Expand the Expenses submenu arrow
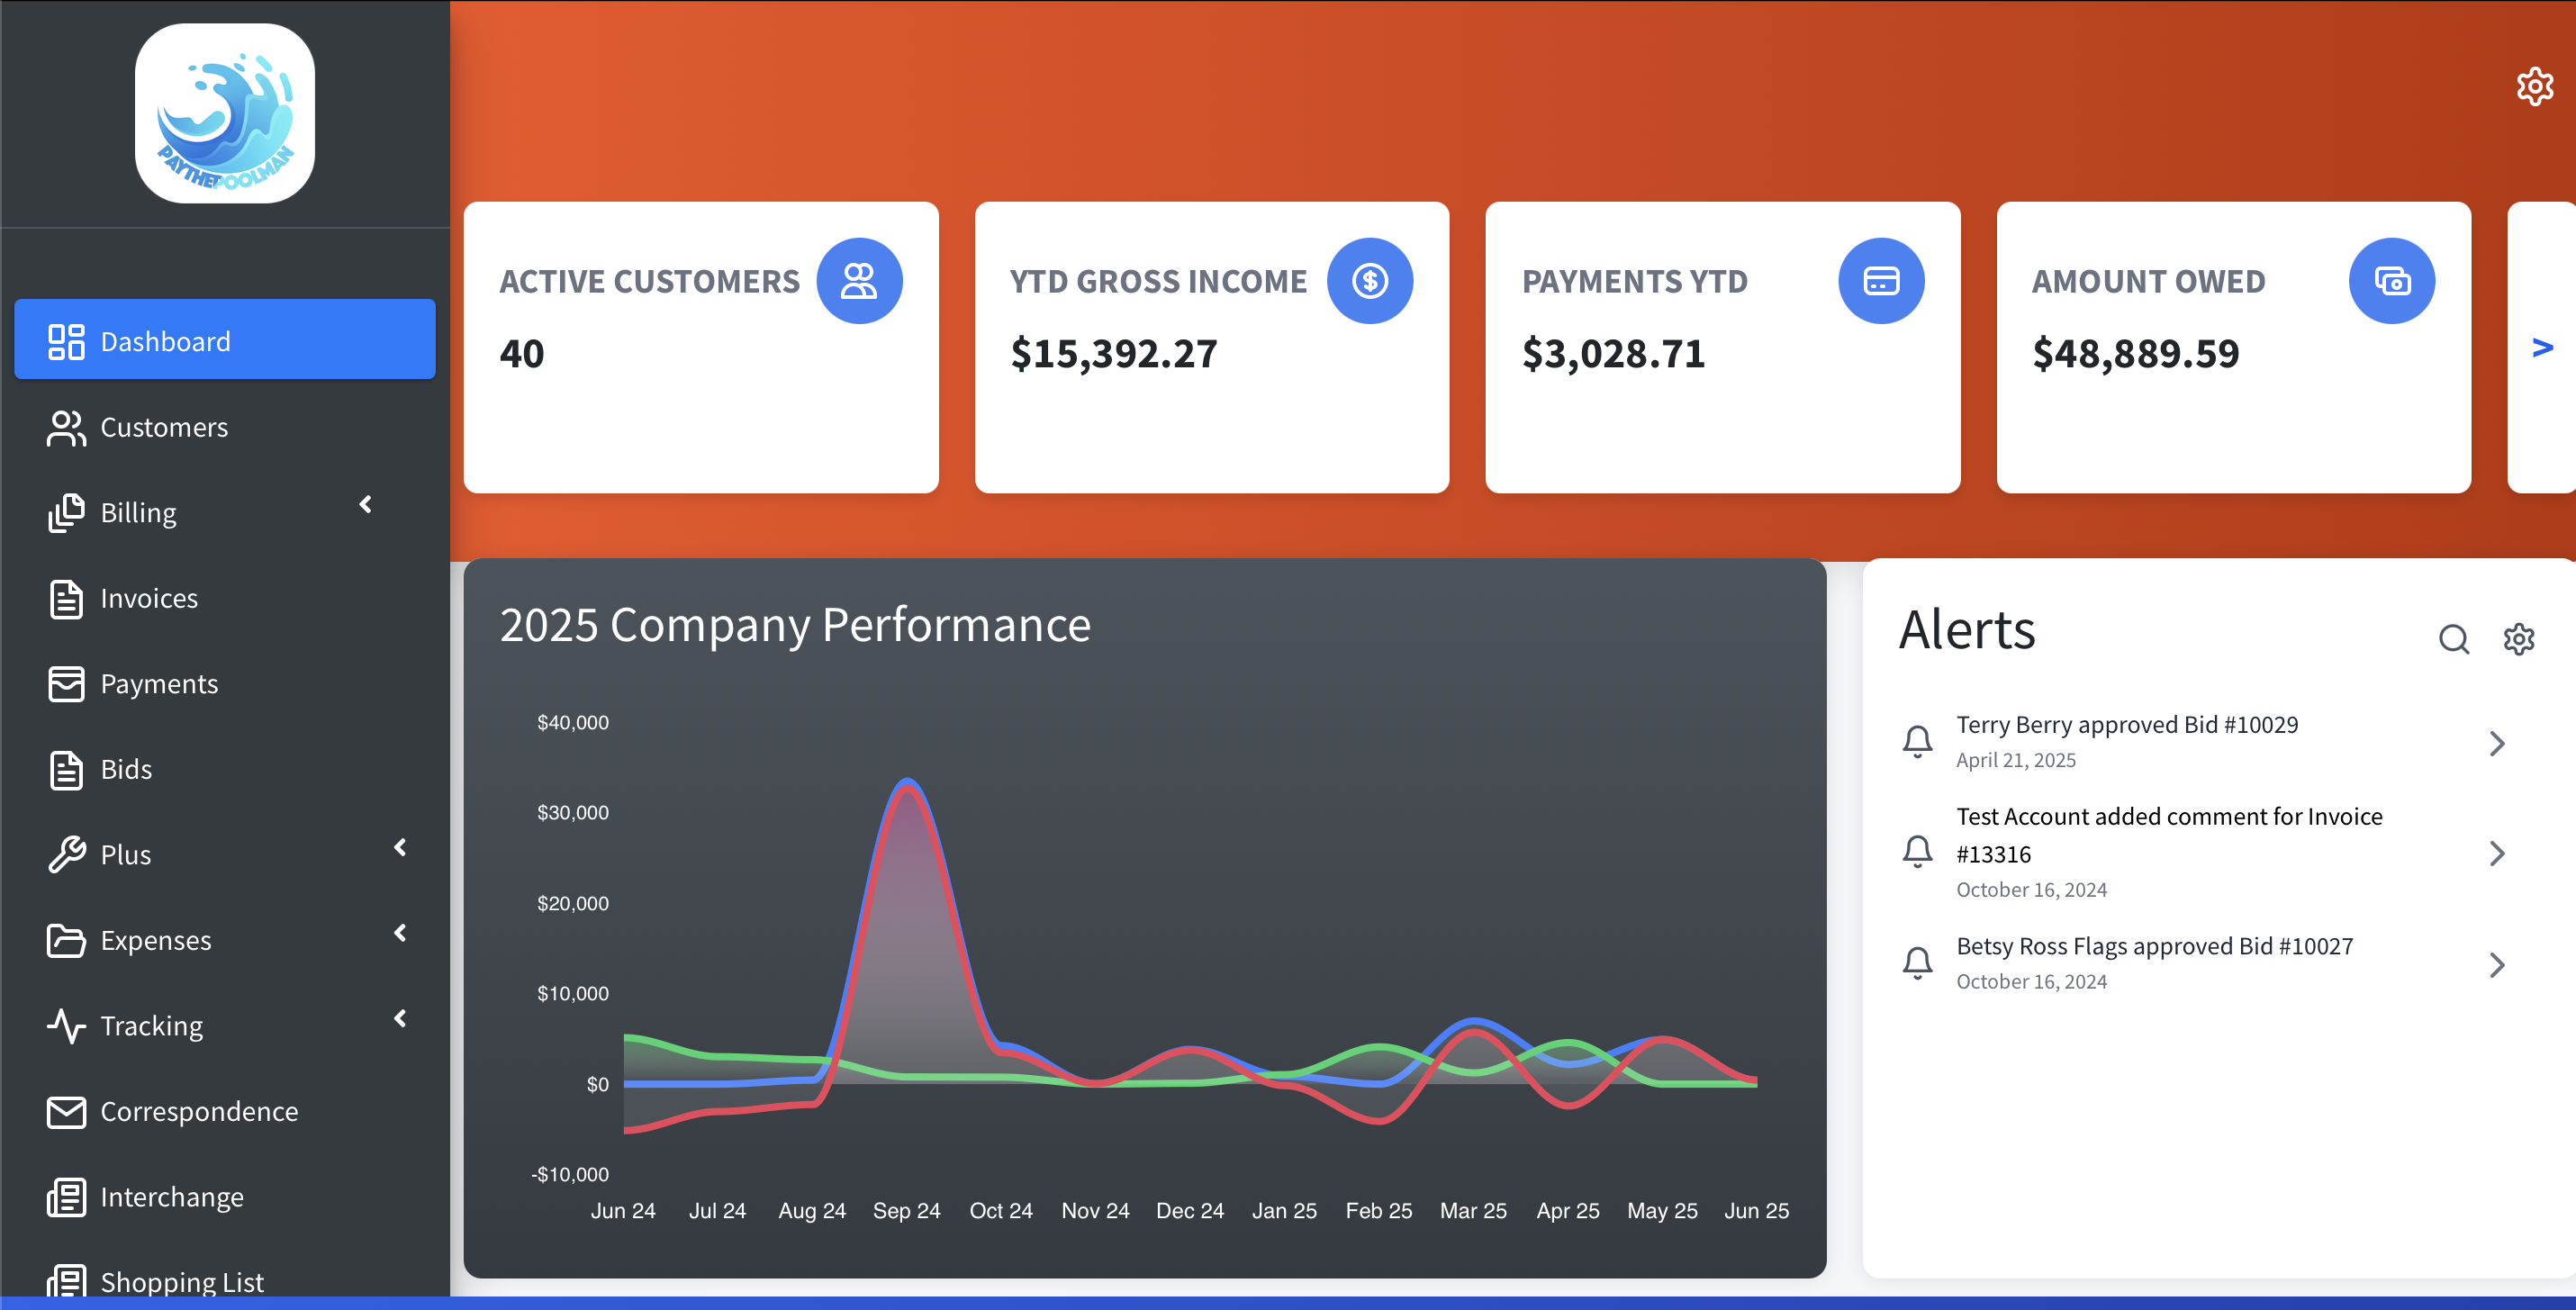 coord(400,933)
